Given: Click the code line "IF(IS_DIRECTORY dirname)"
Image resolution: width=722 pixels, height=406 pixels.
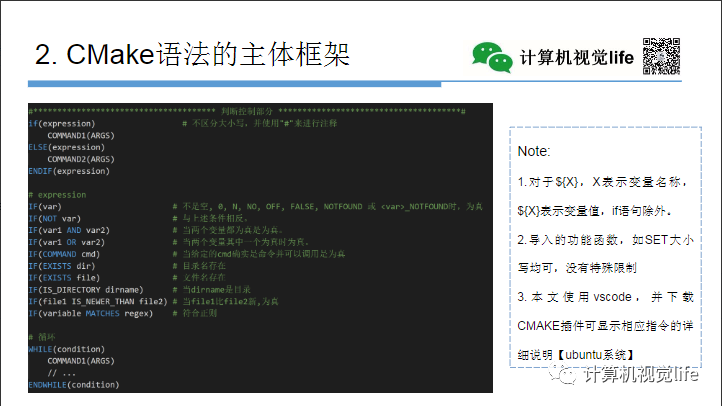Looking at the screenshot, I should click(86, 290).
